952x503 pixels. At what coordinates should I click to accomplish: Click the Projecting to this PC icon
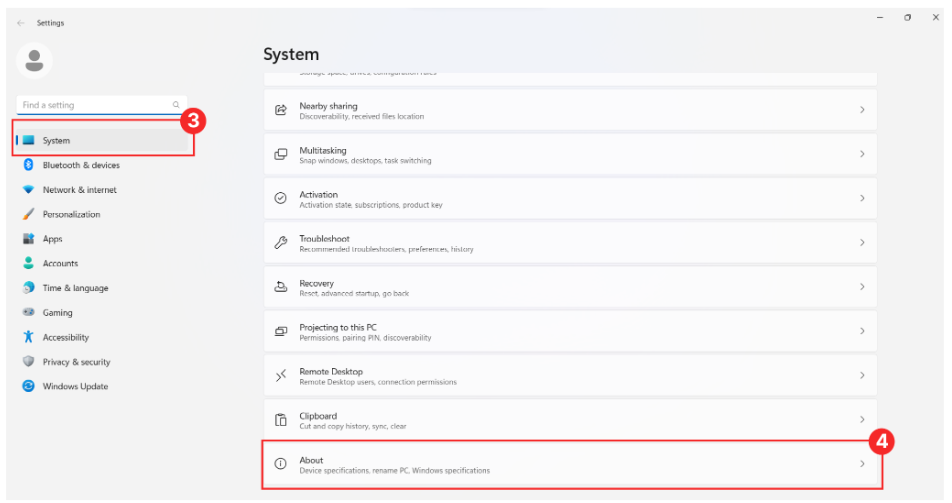coord(280,331)
